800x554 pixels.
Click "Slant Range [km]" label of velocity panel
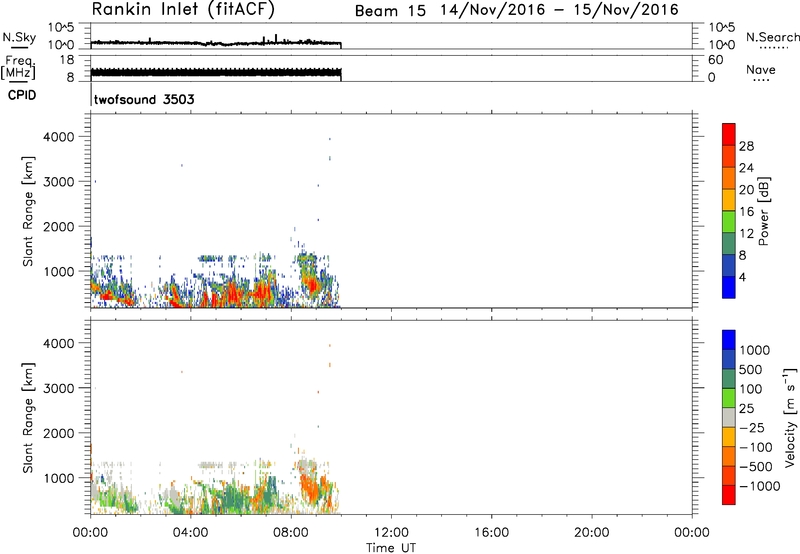28,418
